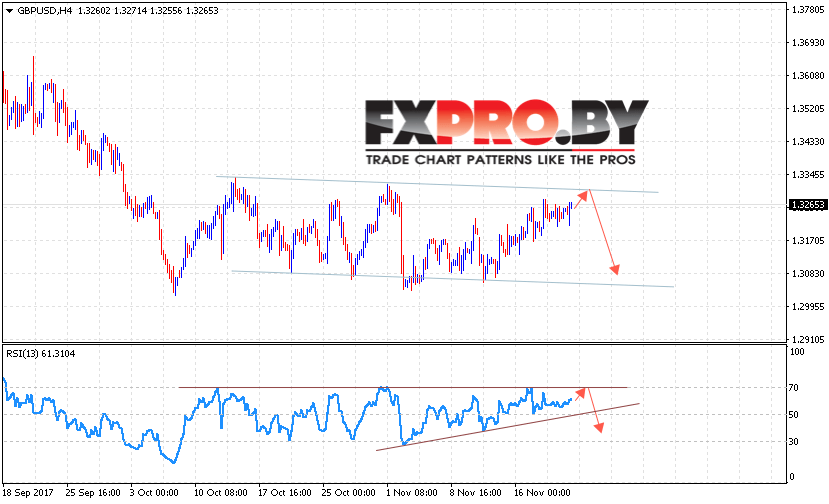Click the RSI scale level 50

click(x=793, y=415)
